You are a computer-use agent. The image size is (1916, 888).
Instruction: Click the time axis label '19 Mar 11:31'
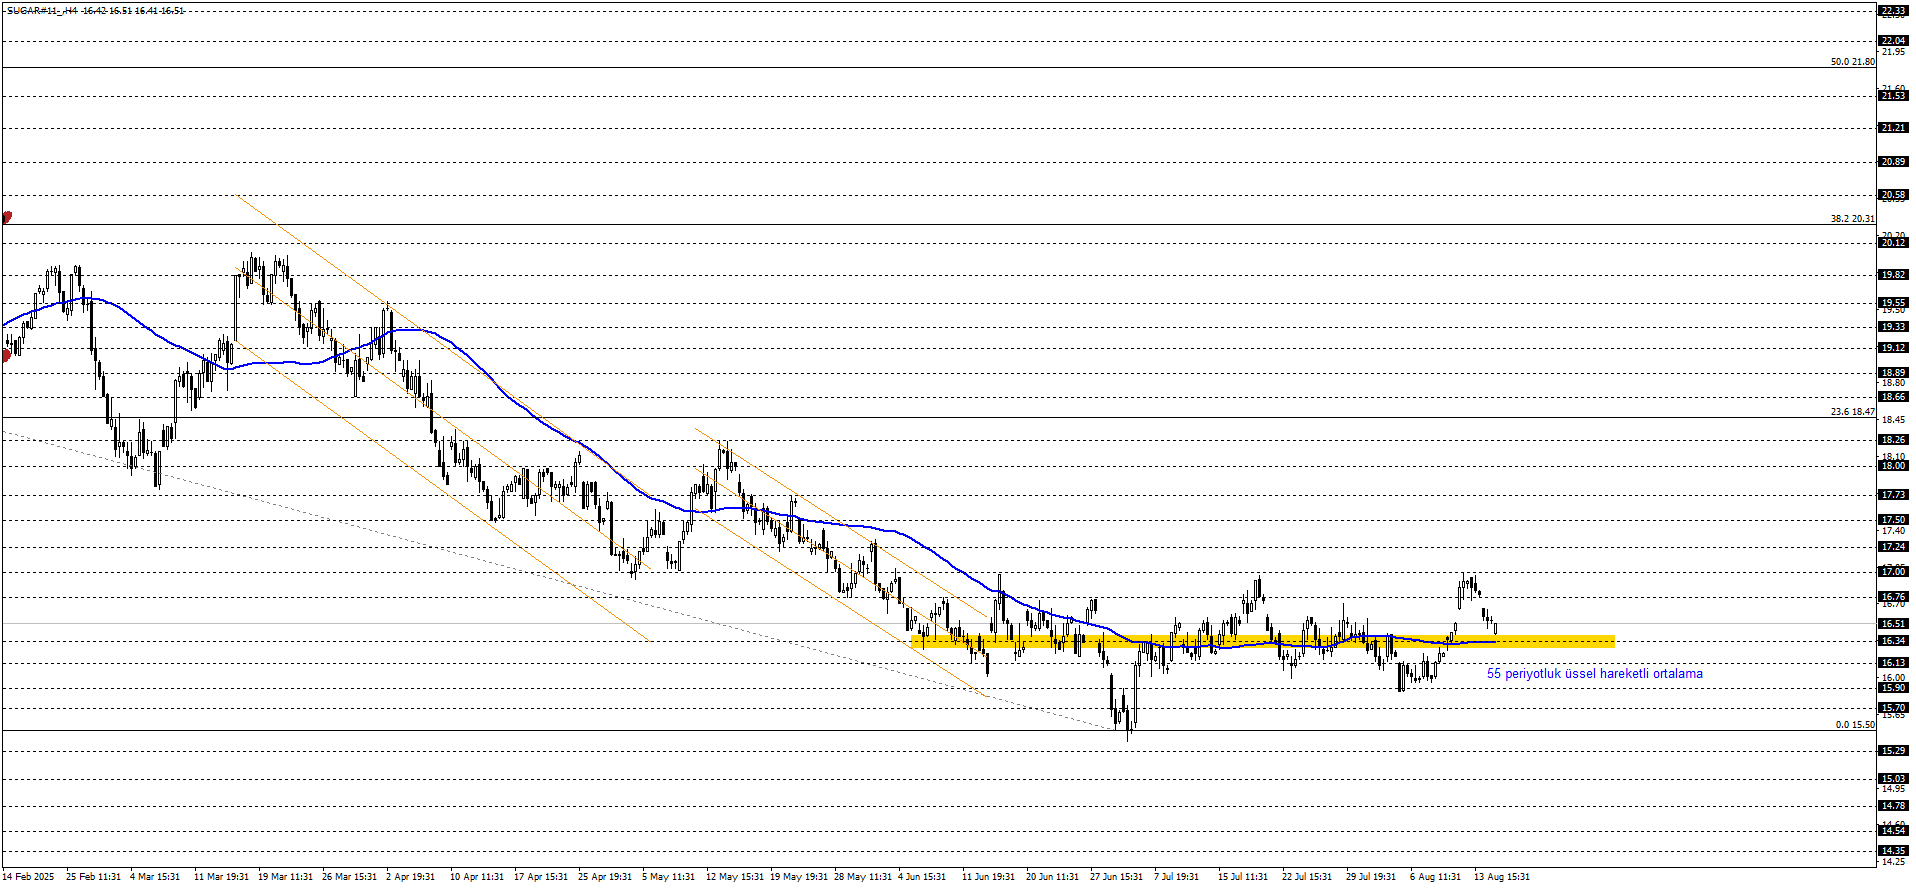(285, 877)
